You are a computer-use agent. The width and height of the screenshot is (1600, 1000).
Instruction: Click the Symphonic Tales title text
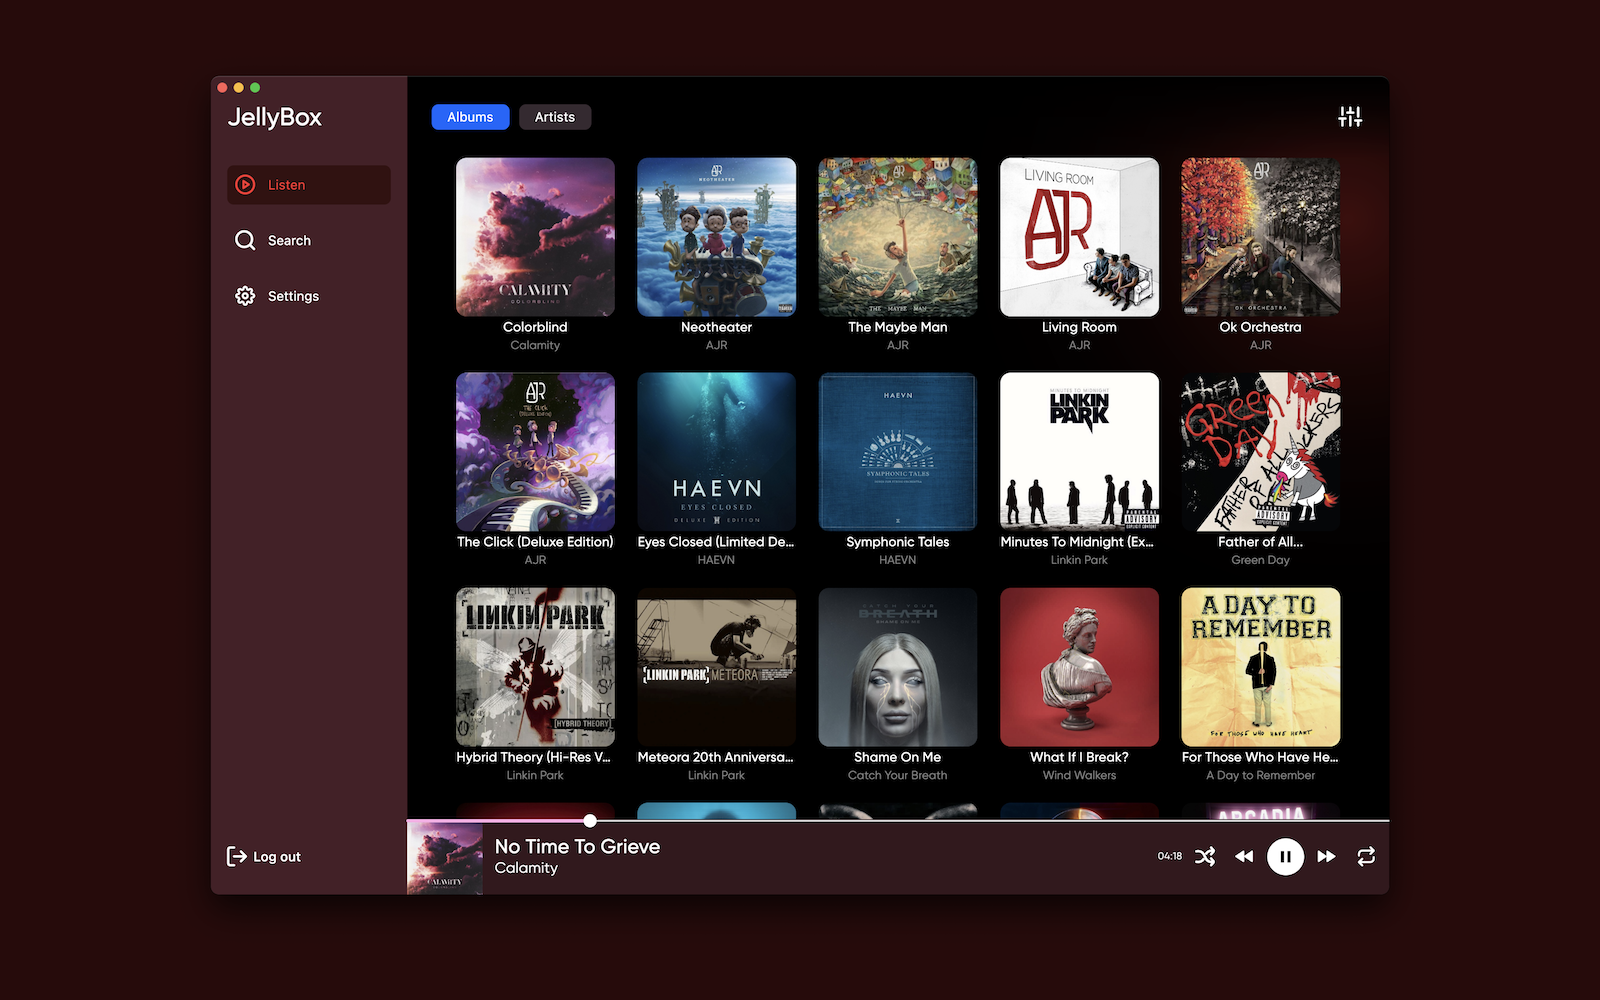click(x=898, y=542)
